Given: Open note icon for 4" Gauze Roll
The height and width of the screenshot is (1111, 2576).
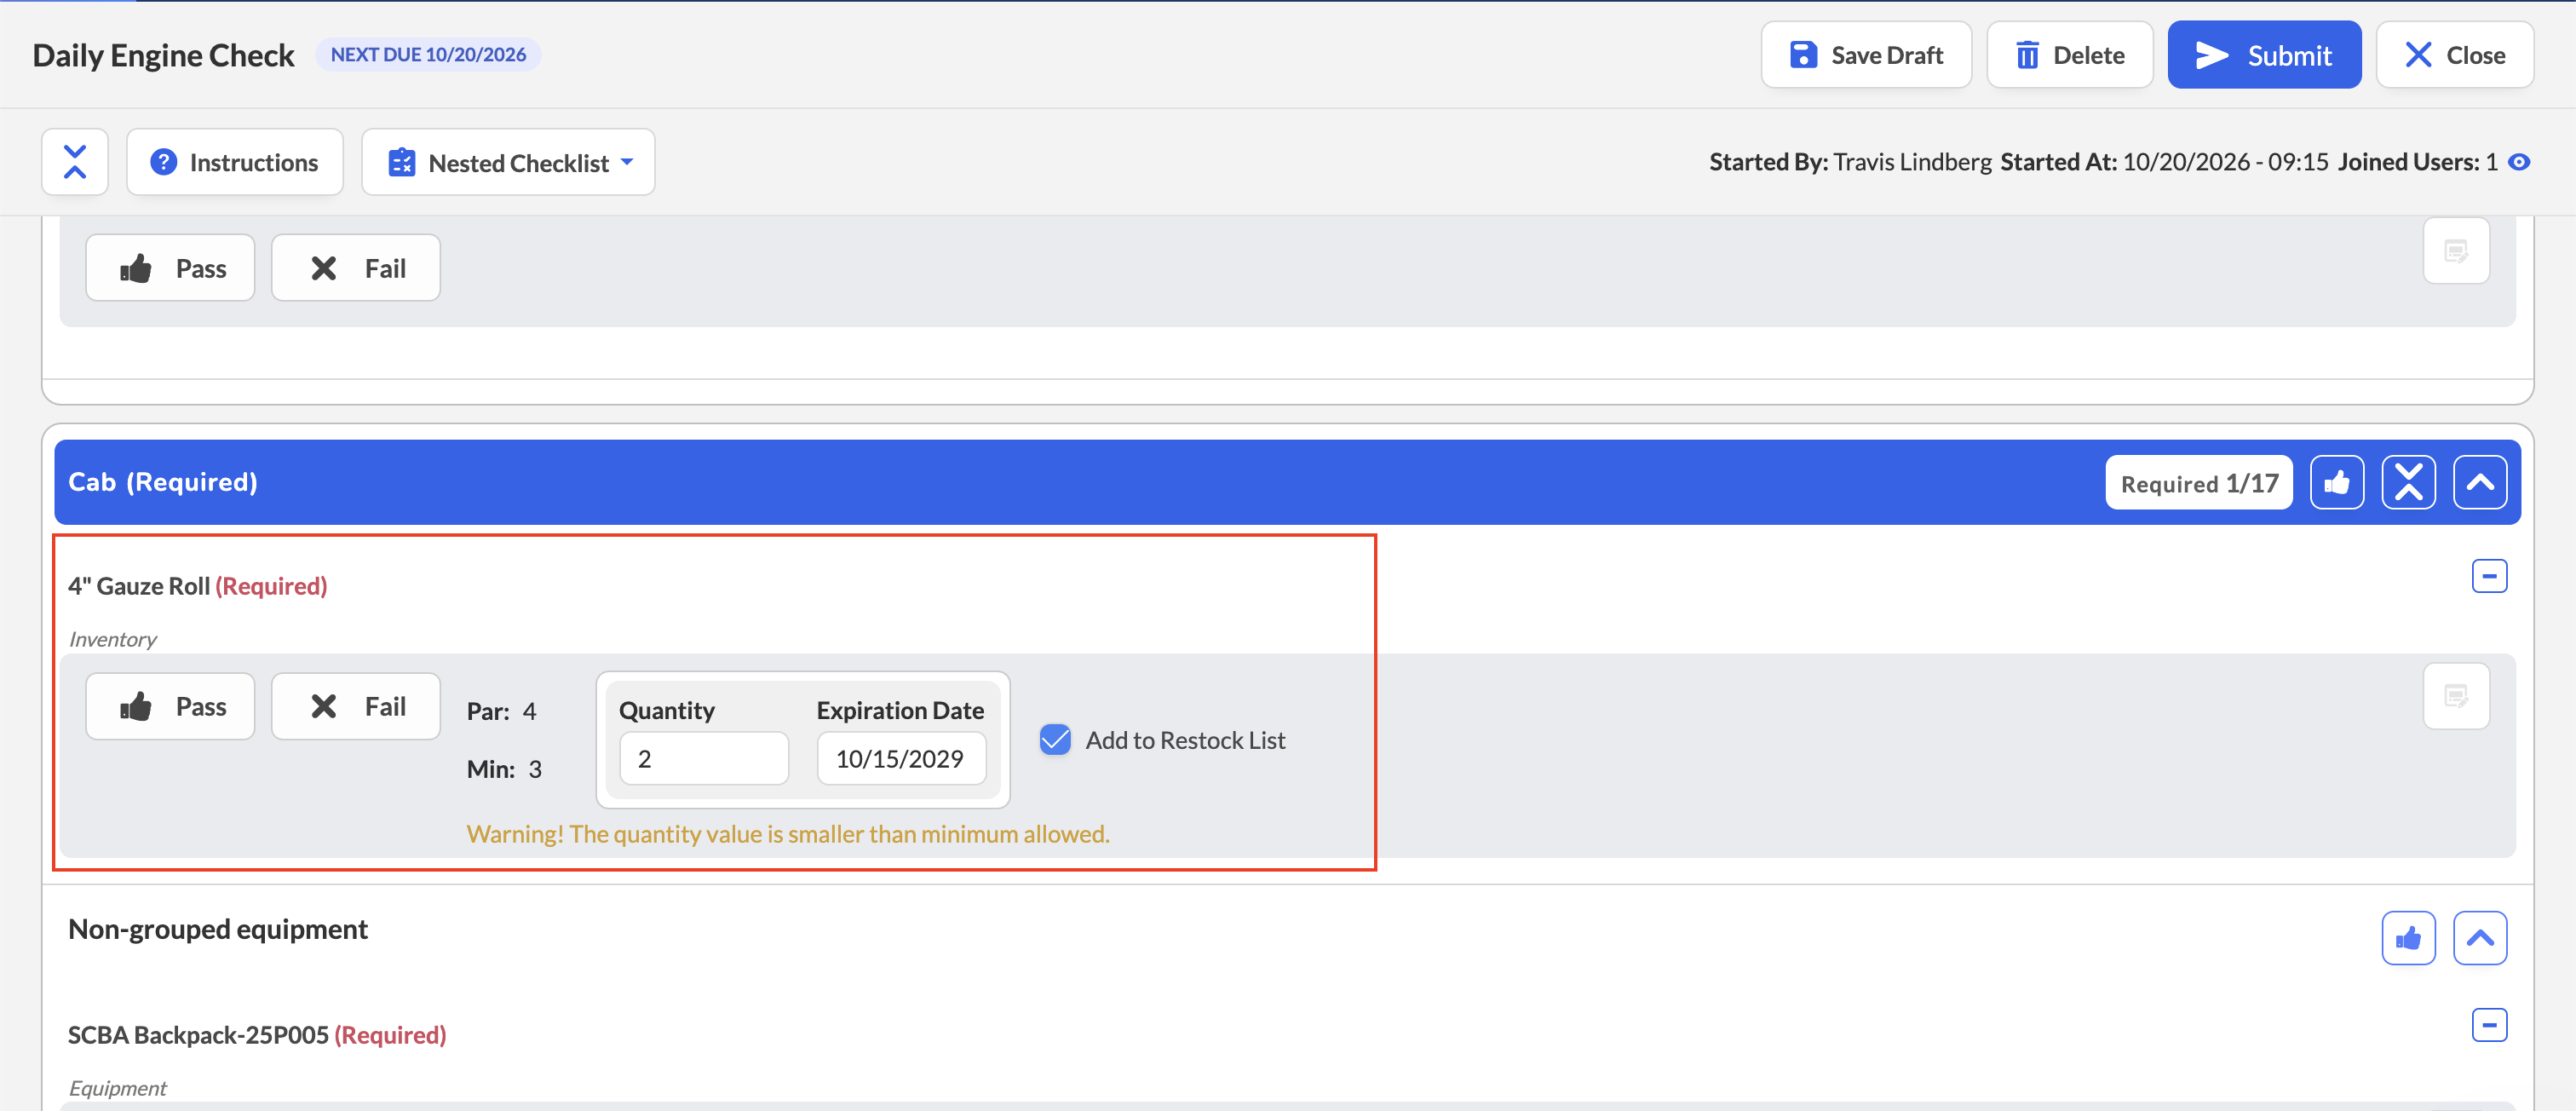Looking at the screenshot, I should (x=2456, y=696).
